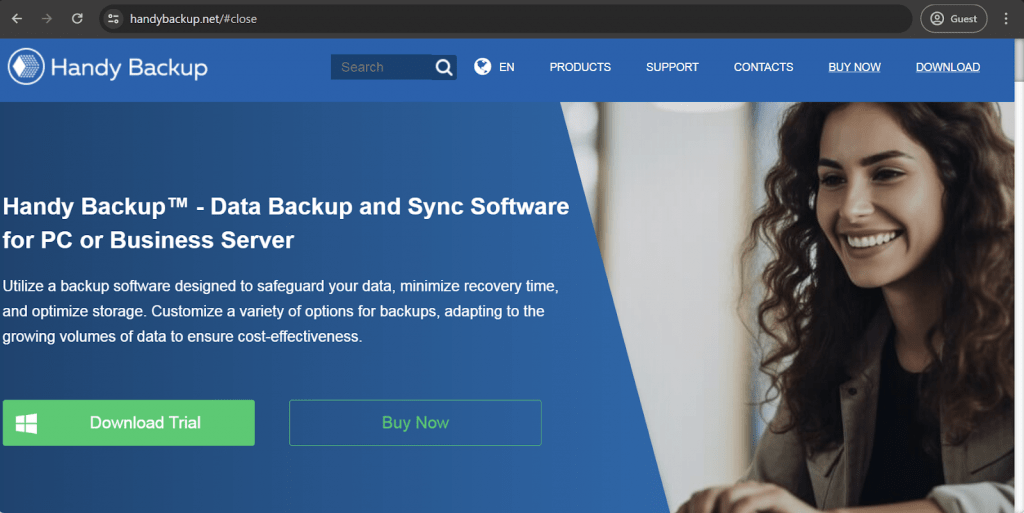Click the magnifier search icon
Screen dimensions: 1024x513
(x=444, y=67)
